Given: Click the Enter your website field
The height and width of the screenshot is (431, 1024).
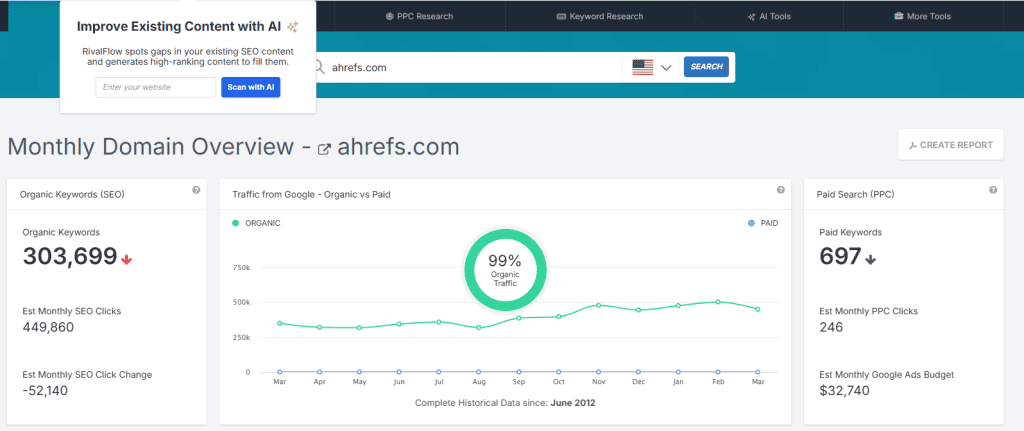Looking at the screenshot, I should (155, 88).
